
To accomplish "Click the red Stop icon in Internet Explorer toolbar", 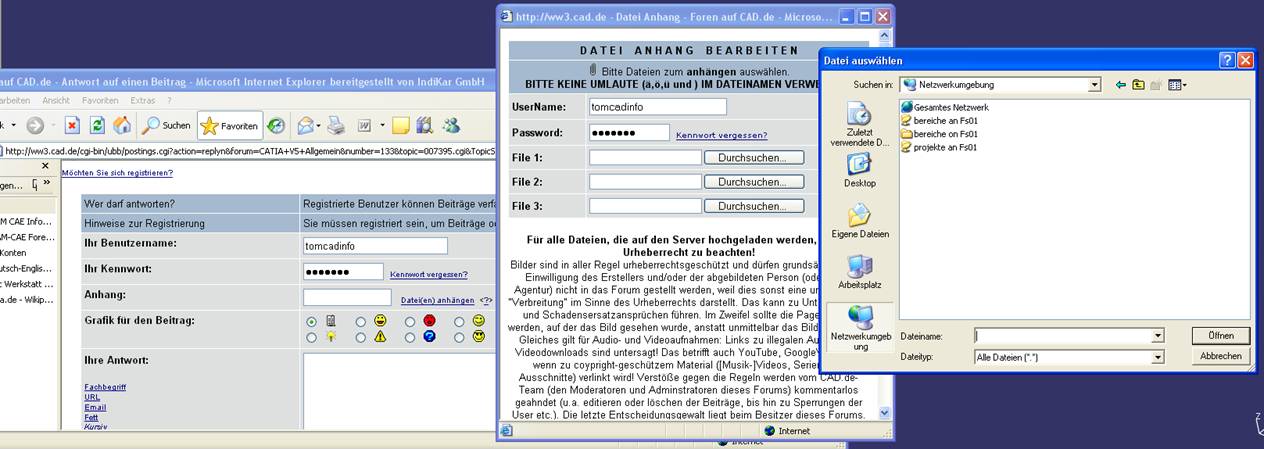I will click(x=72, y=125).
